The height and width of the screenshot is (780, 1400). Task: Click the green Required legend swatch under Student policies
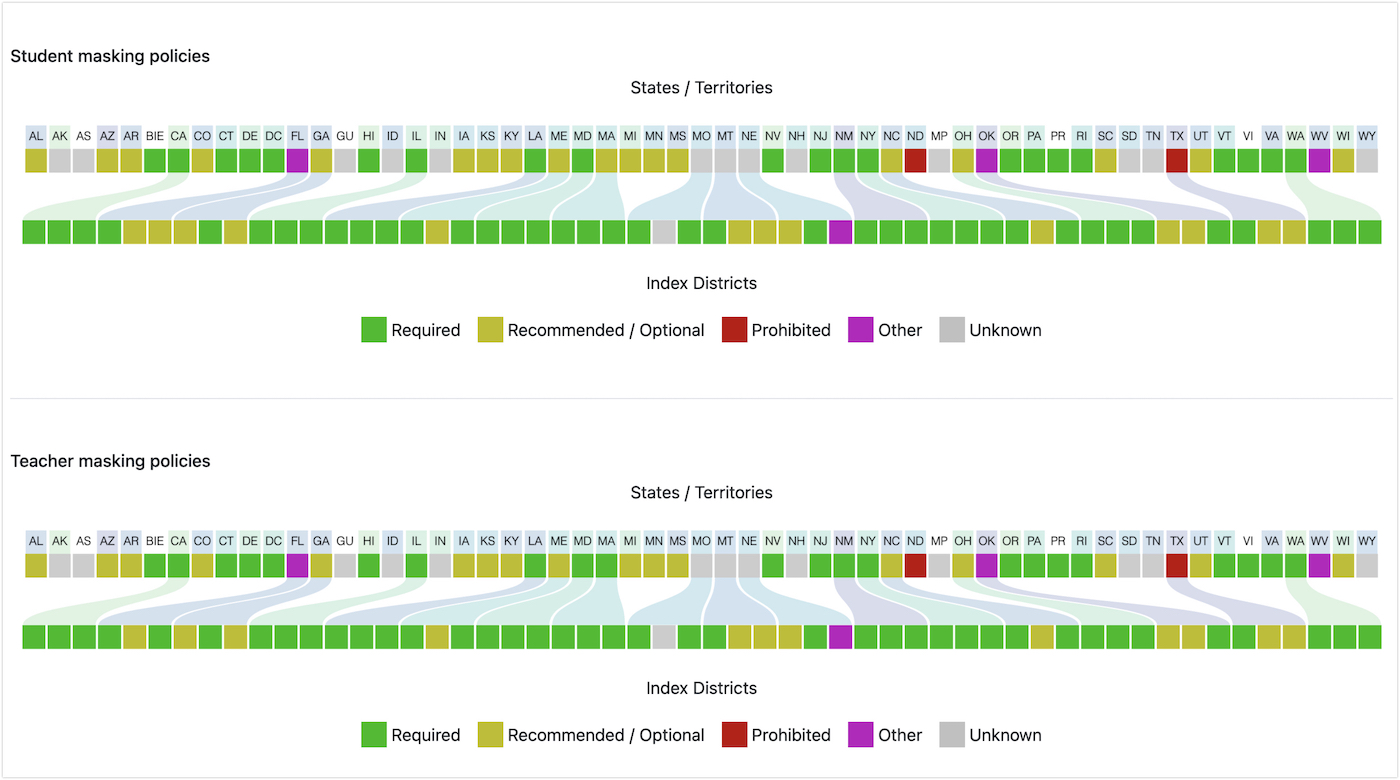(373, 330)
